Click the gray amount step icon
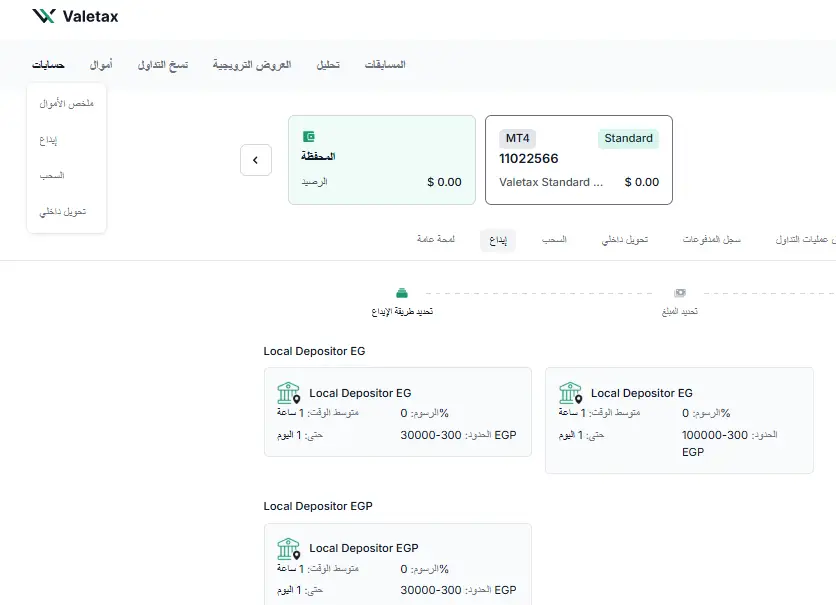836x605 pixels. click(x=680, y=293)
